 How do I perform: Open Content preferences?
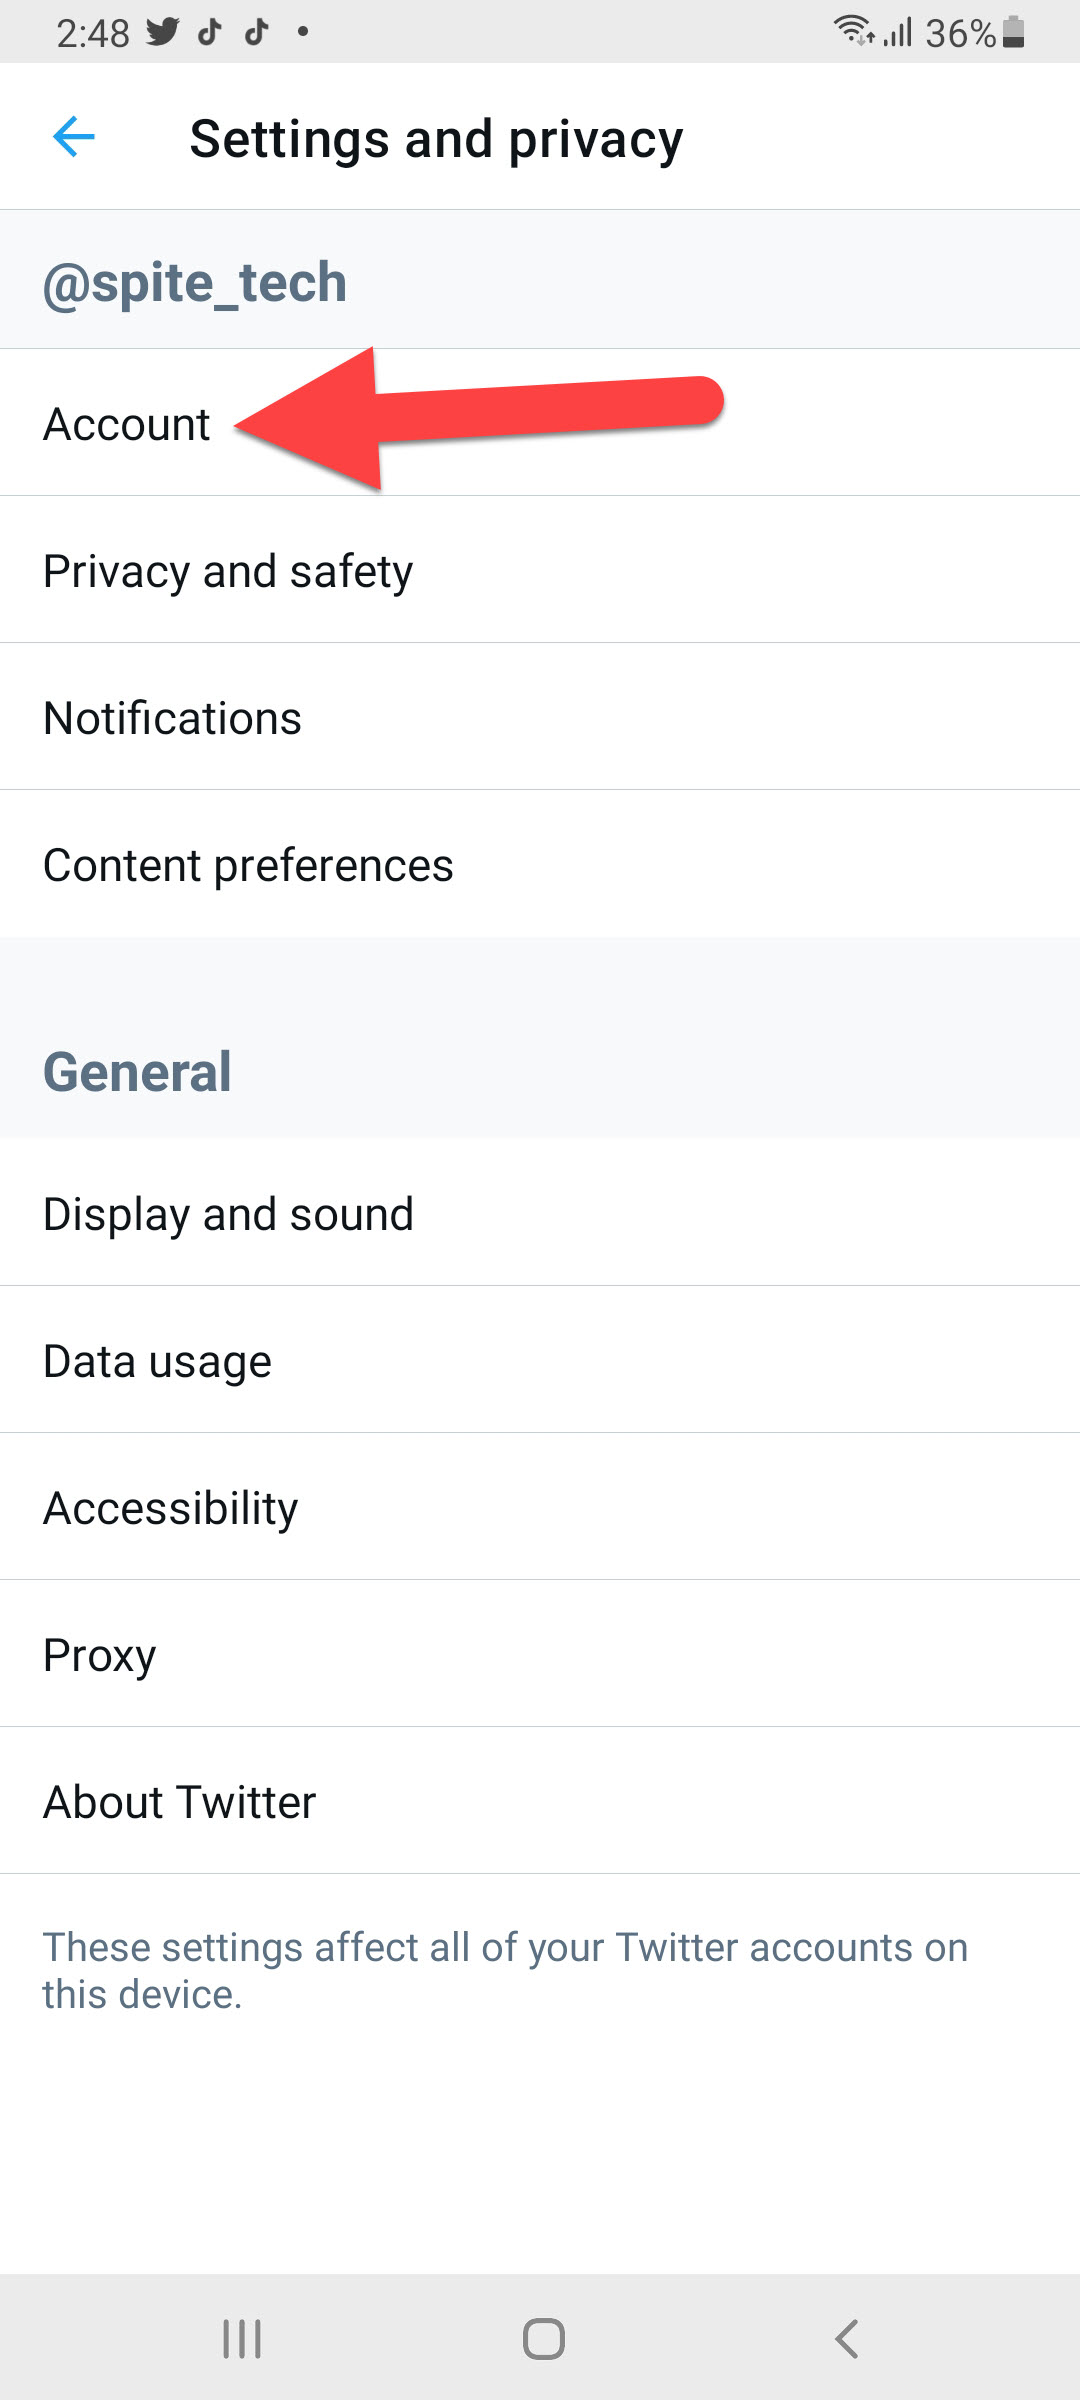point(248,865)
